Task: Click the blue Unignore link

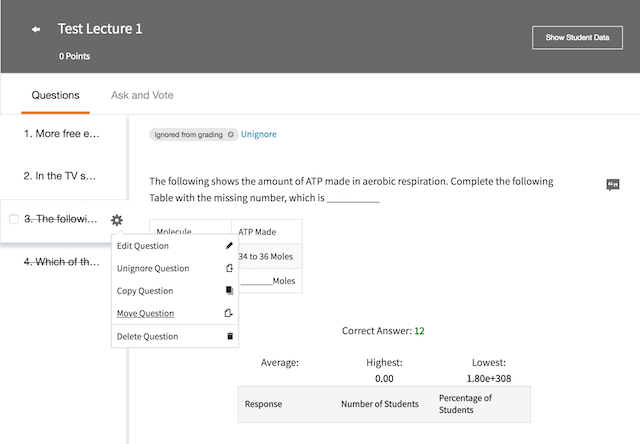Action: pyautogui.click(x=259, y=134)
